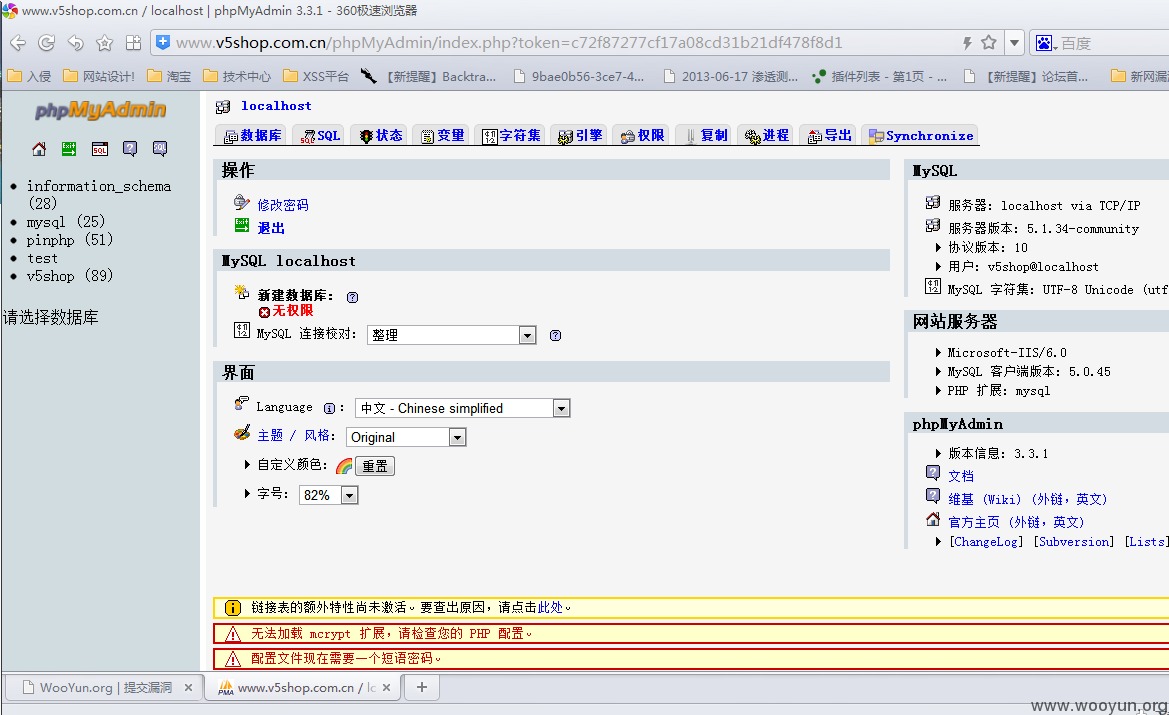Click the documentation icon beside 文档
The width and height of the screenshot is (1169, 715).
click(x=933, y=472)
